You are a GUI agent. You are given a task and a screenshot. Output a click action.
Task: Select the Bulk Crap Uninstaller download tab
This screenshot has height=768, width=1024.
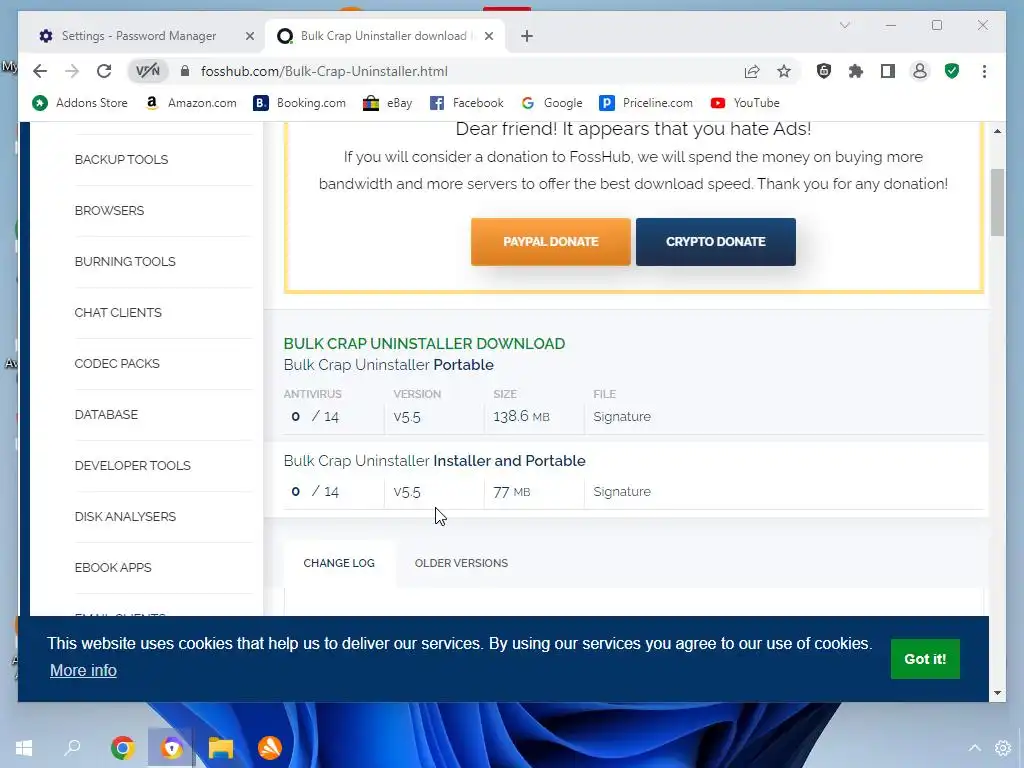tap(384, 36)
